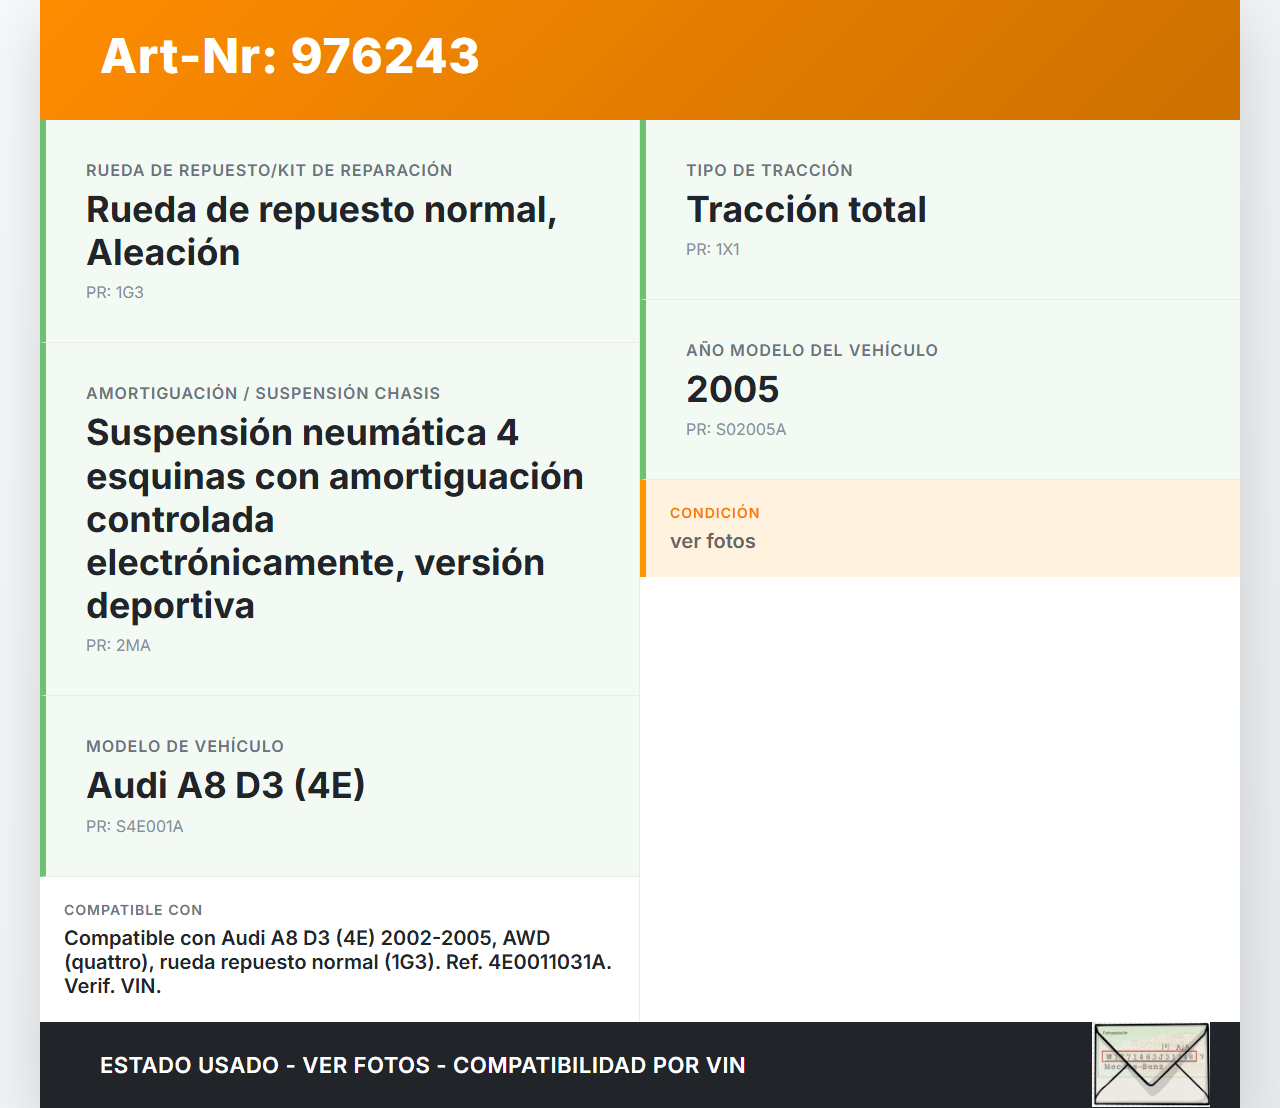Click the 'Amortiguación / Suspensión chasis' label
Image resolution: width=1280 pixels, height=1108 pixels.
coord(263,393)
